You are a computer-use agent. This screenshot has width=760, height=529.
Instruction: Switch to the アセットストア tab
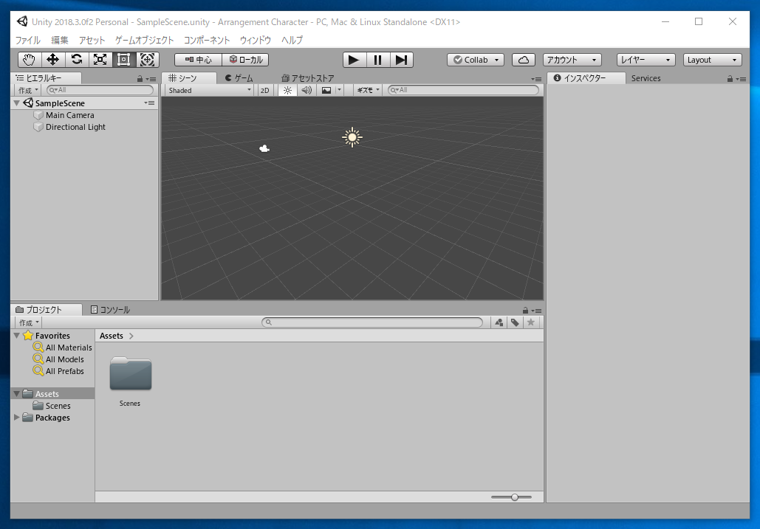pos(308,78)
